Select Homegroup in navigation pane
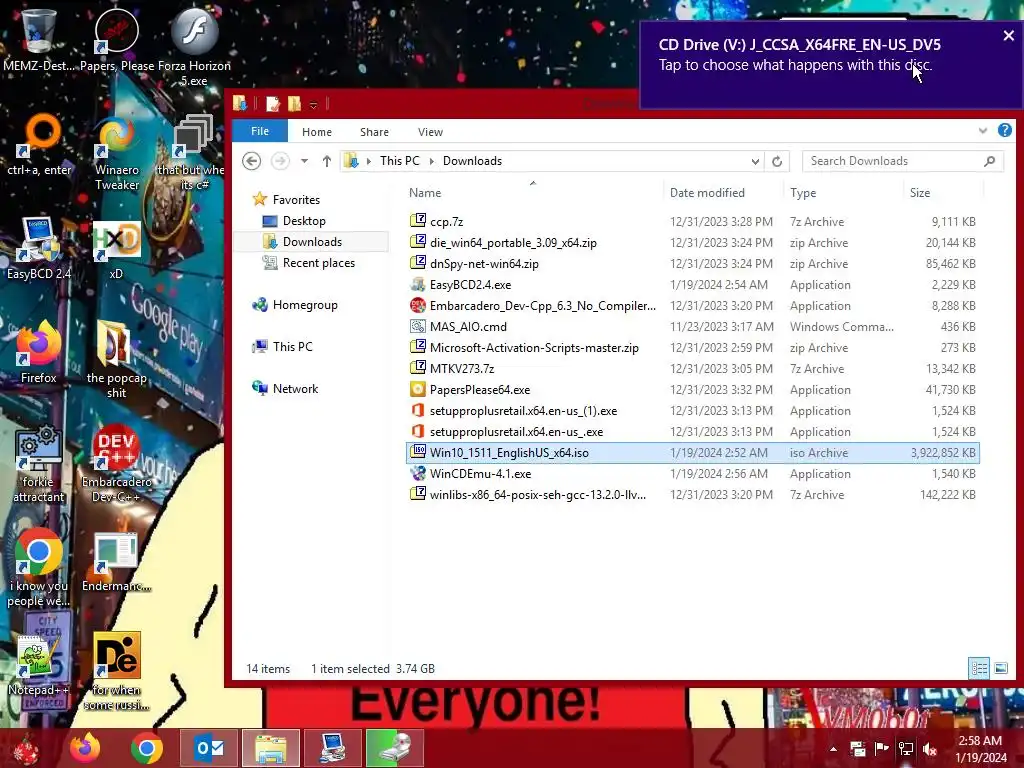This screenshot has height=768, width=1024. (x=305, y=305)
